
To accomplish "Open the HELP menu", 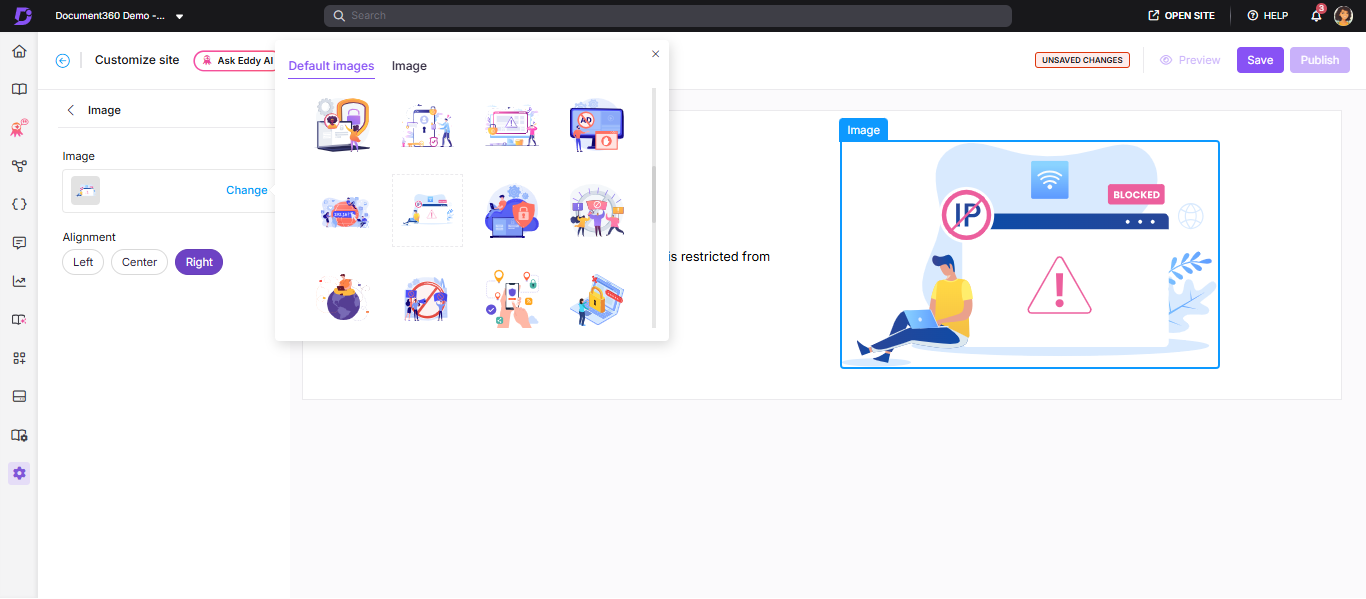I will point(1267,16).
